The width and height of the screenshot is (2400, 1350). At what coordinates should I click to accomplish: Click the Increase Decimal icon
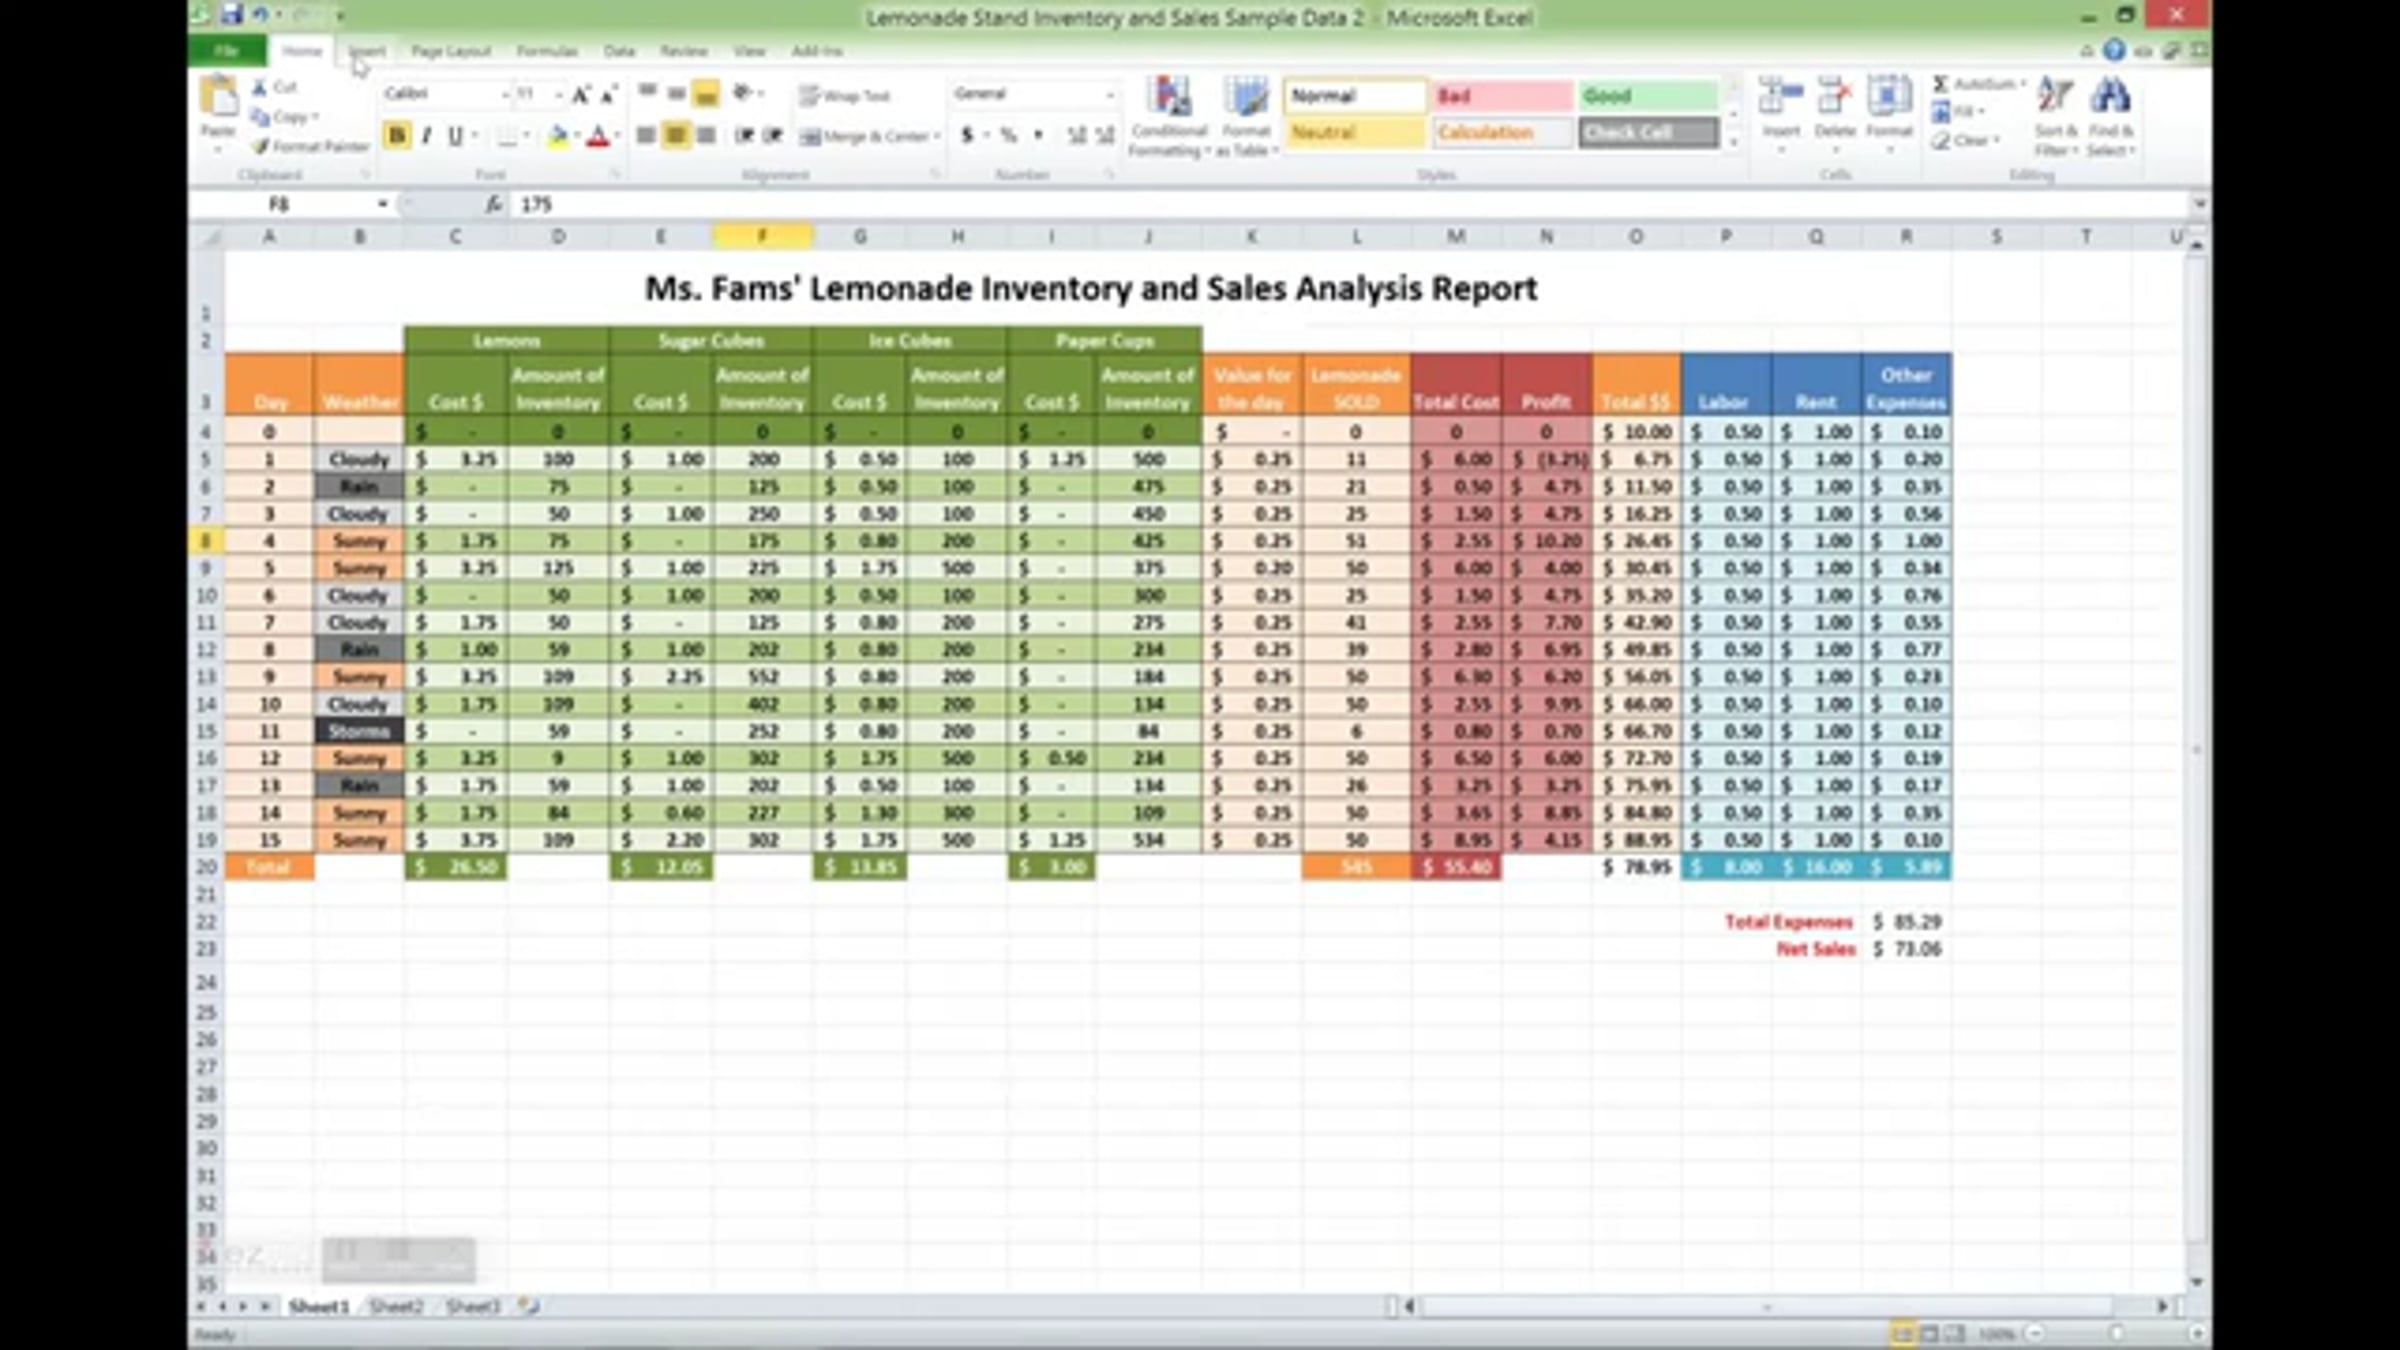click(1076, 135)
